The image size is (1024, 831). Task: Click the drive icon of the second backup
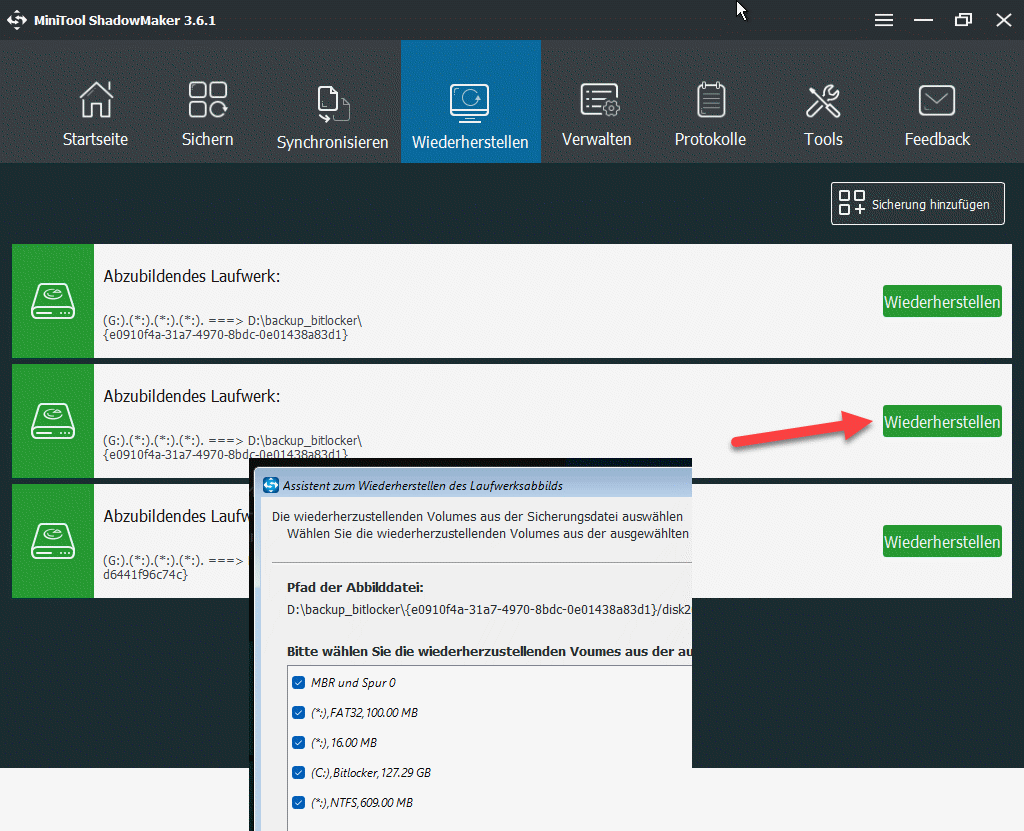pos(53,421)
